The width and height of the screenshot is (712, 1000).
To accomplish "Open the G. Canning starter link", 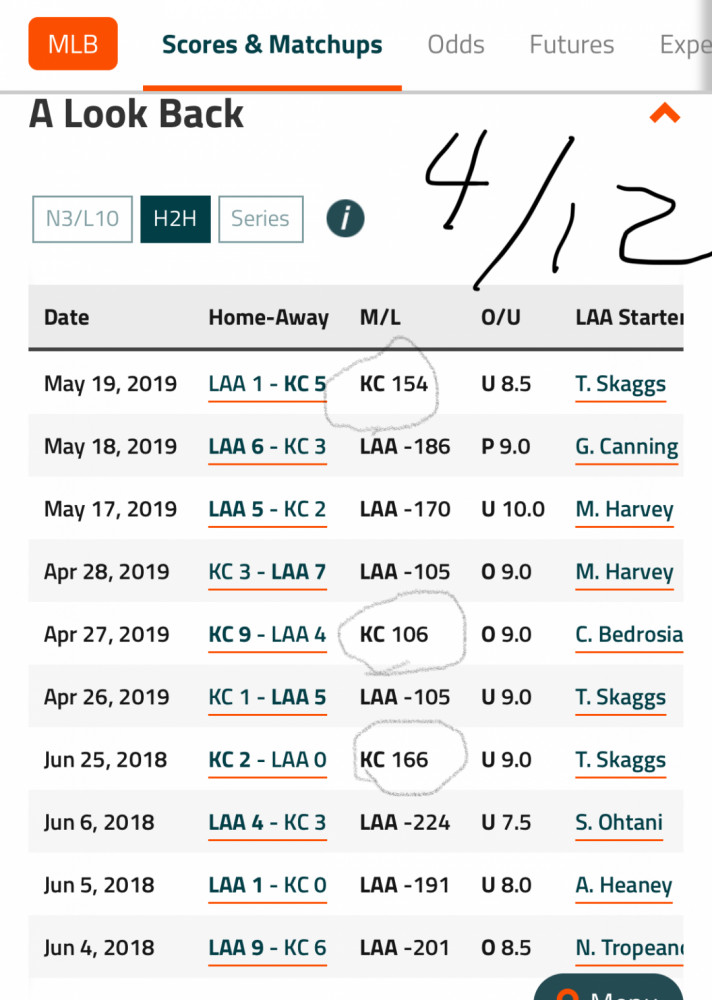I will (627, 446).
